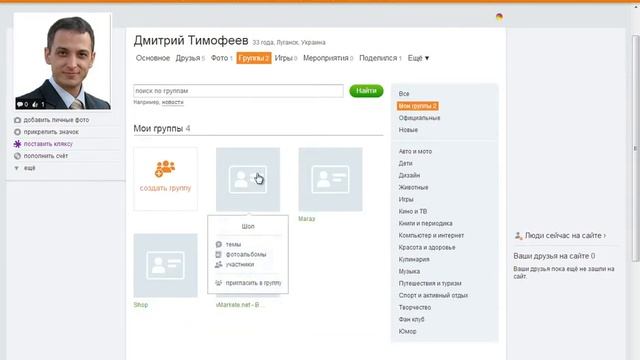Select the Группы tab

(253, 58)
